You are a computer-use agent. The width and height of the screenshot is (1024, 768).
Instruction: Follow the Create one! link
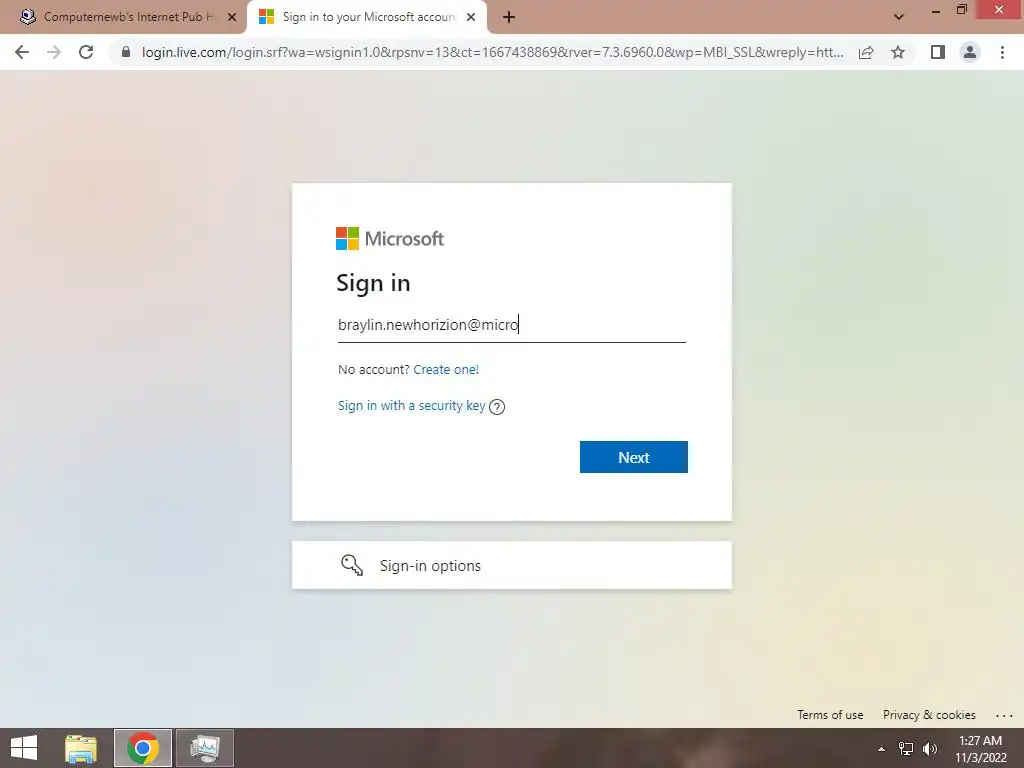(x=446, y=370)
